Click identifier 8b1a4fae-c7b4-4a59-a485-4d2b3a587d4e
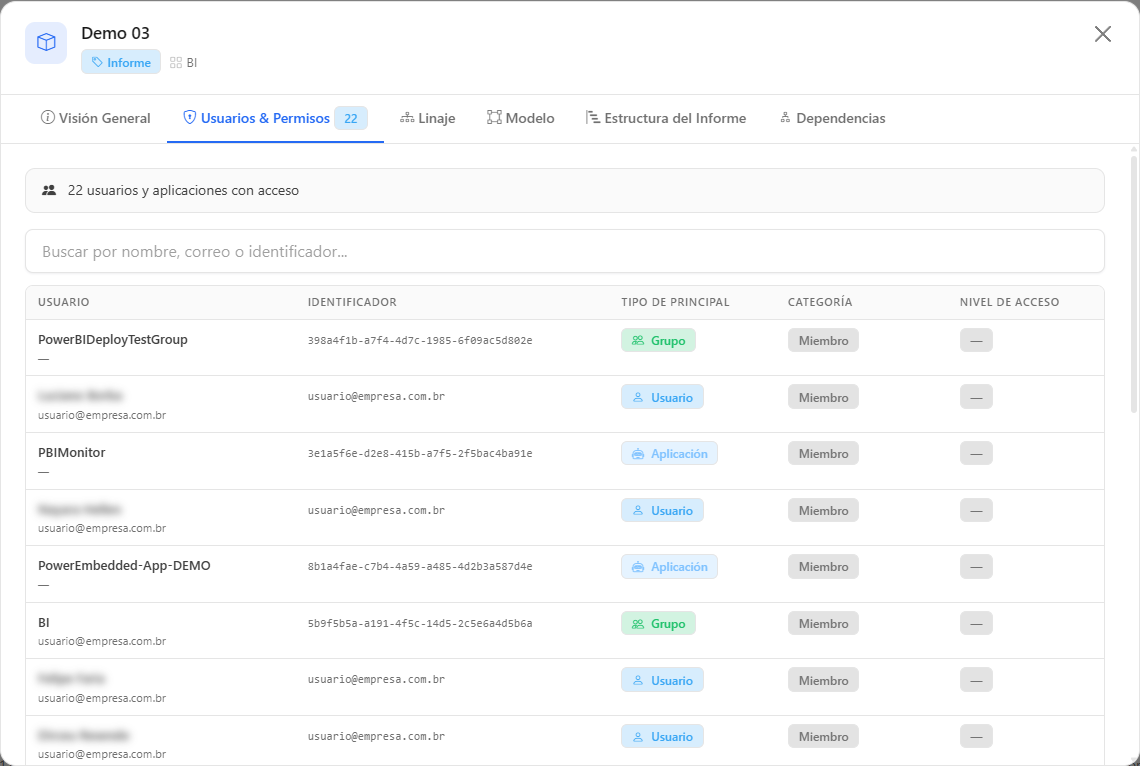Screen dimensions: 1140x766 click(x=420, y=567)
